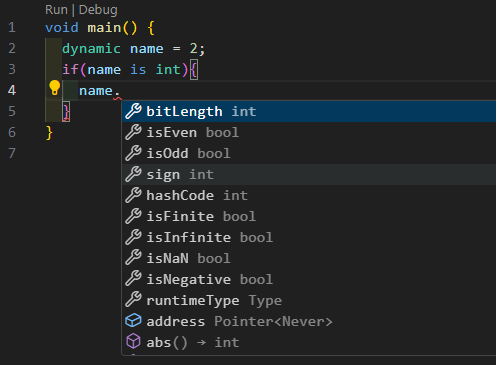Viewport: 496px width, 365px height.
Task: Click the wrench icon beside hashCode
Action: pos(133,195)
